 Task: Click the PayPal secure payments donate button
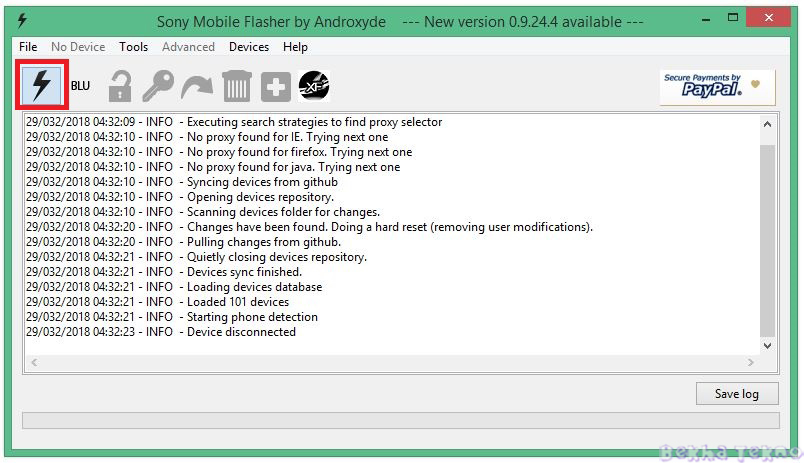tap(717, 87)
